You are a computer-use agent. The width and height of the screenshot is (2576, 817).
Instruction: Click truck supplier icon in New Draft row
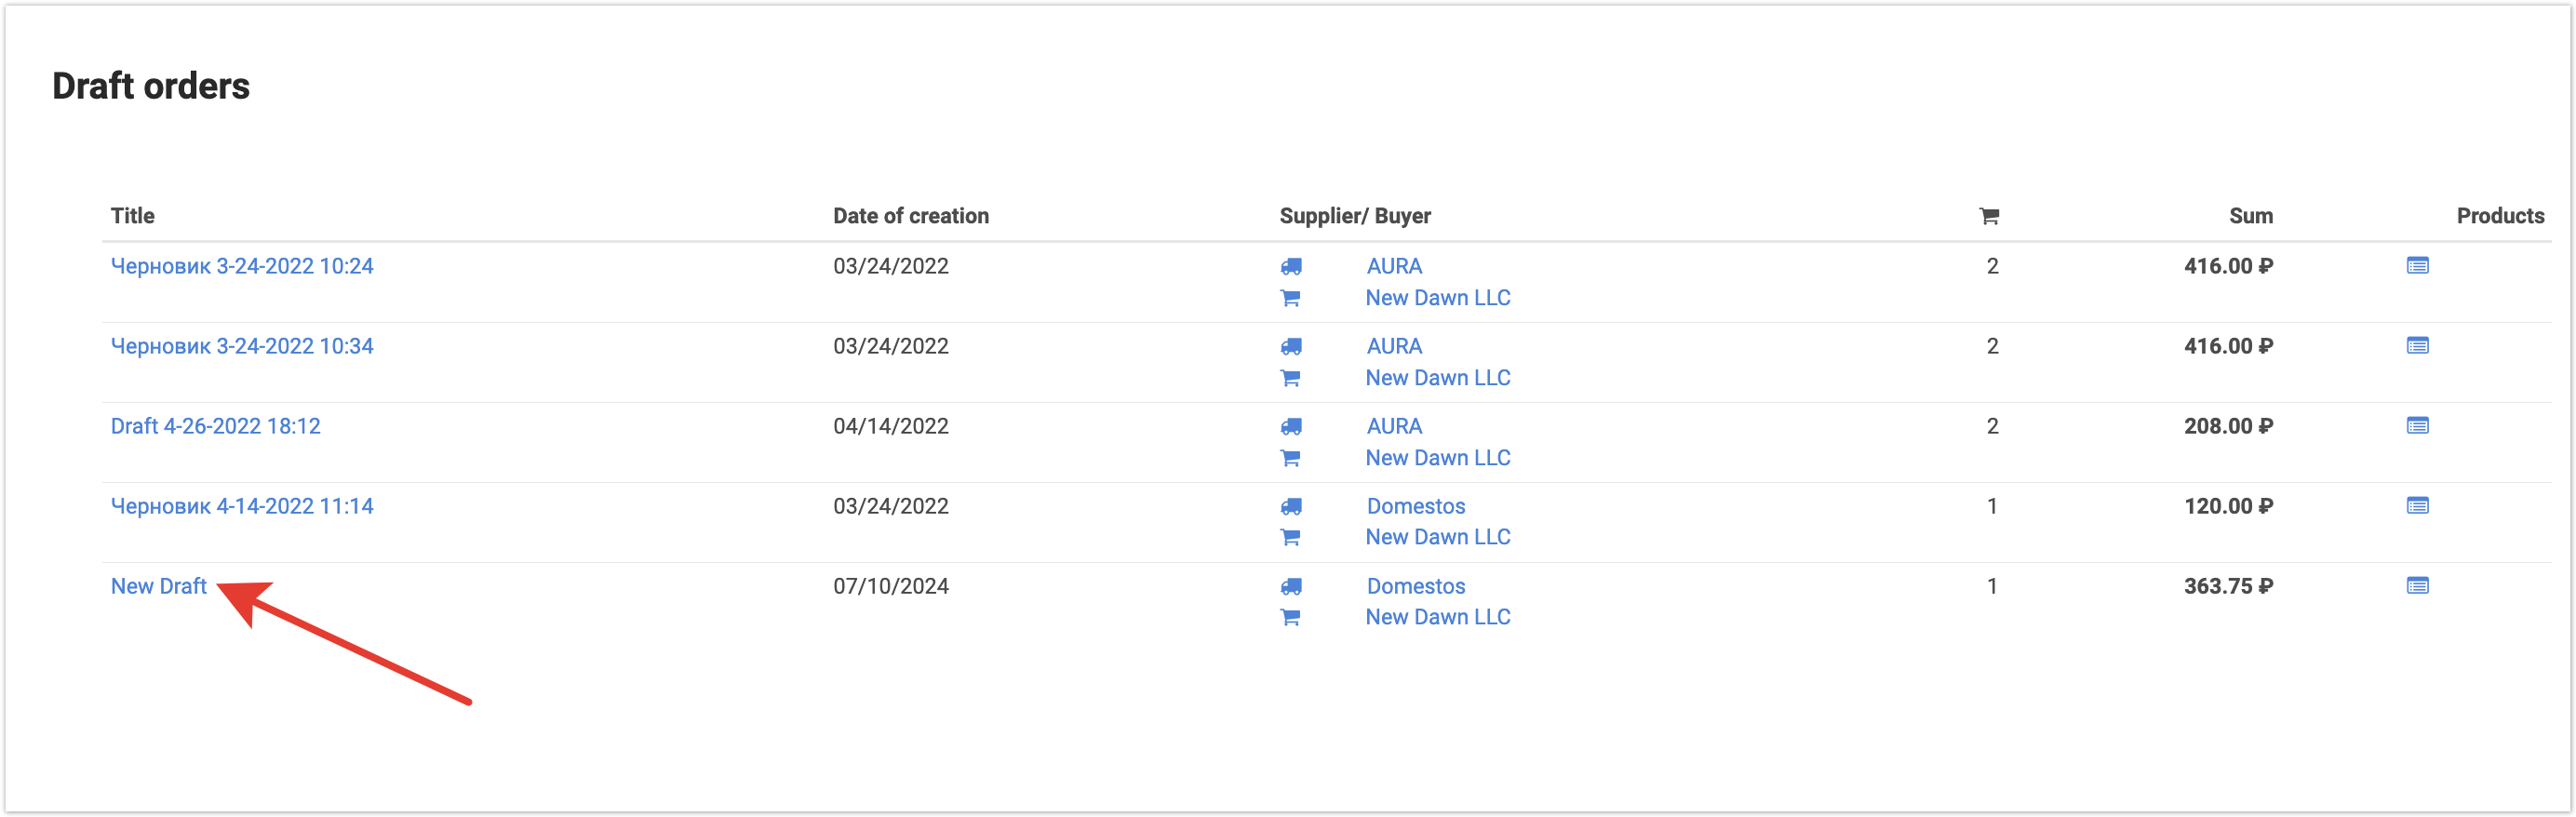click(1291, 587)
